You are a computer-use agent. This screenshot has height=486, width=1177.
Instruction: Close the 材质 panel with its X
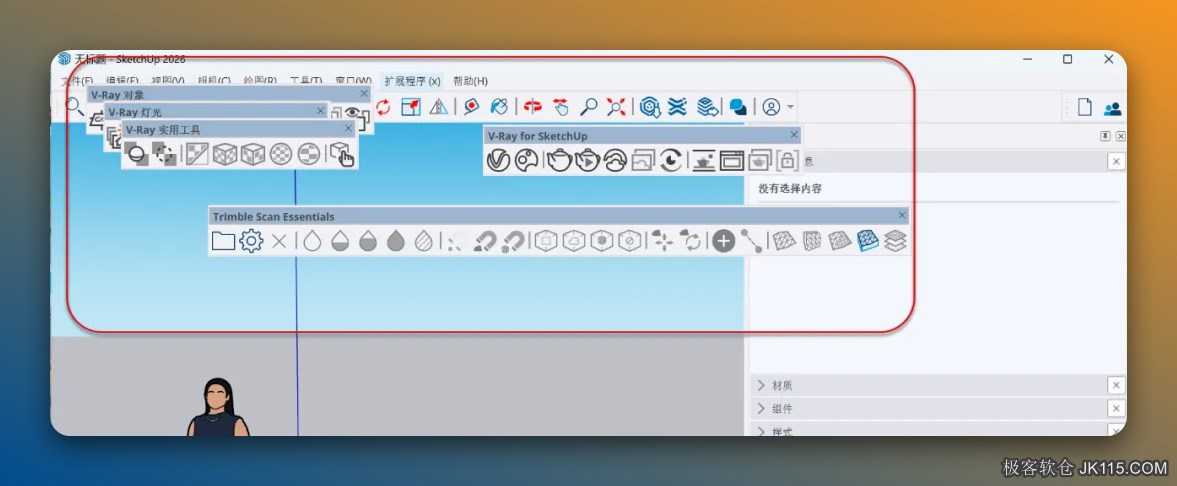coord(1116,385)
